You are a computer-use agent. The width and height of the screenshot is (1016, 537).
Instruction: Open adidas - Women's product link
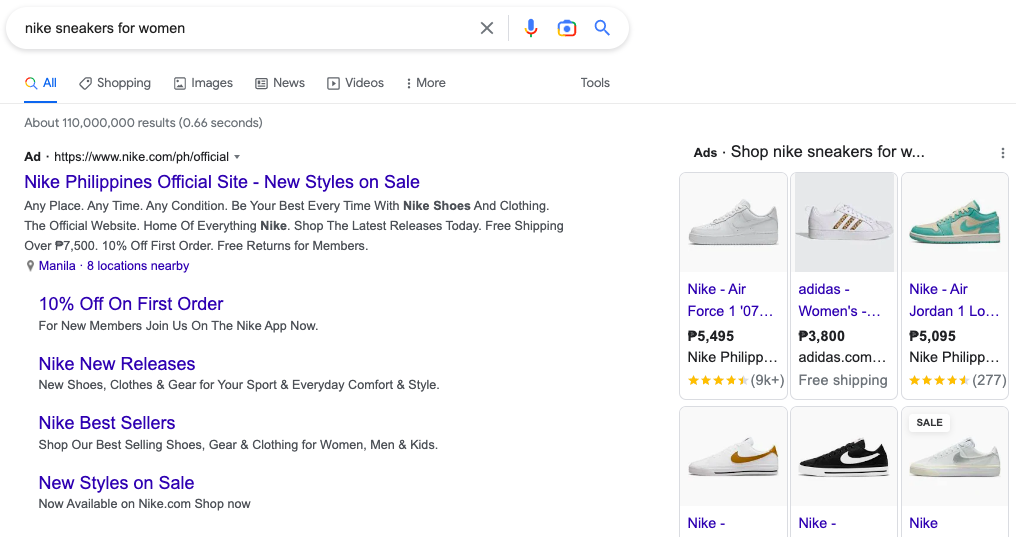click(839, 300)
